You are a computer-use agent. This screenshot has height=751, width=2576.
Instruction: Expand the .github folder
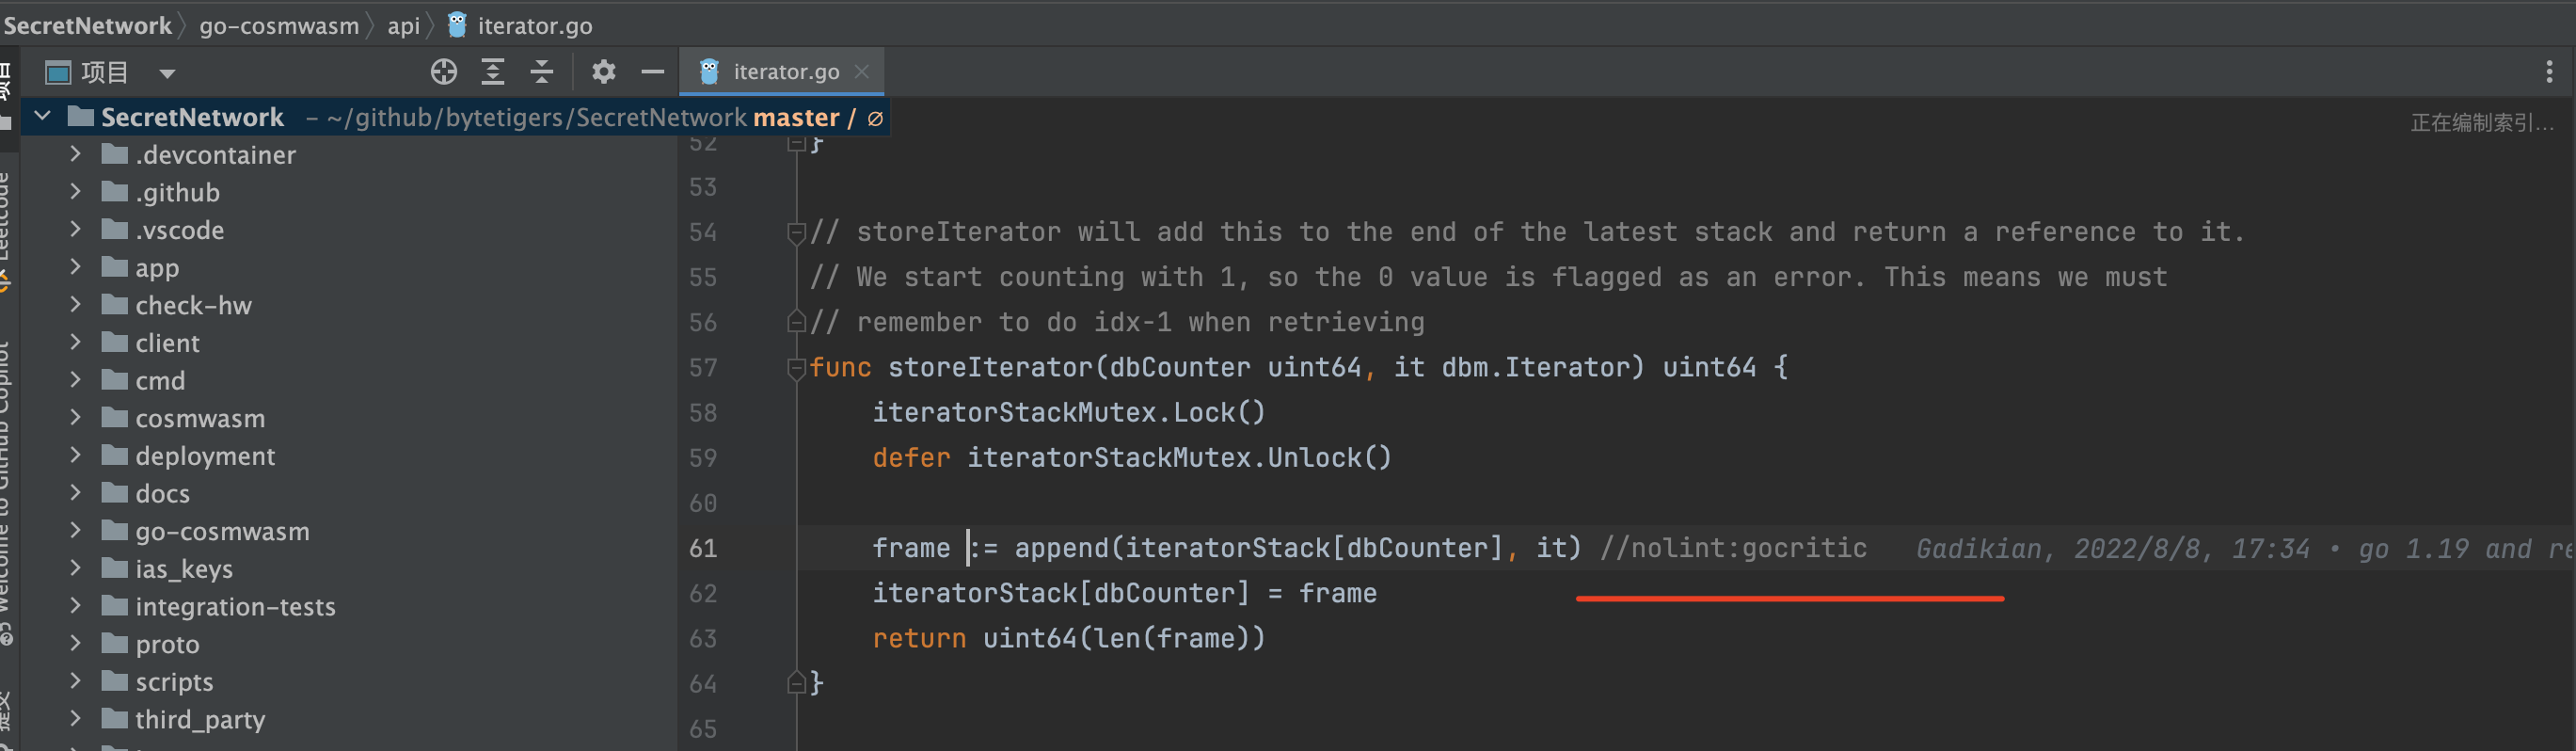click(x=76, y=191)
